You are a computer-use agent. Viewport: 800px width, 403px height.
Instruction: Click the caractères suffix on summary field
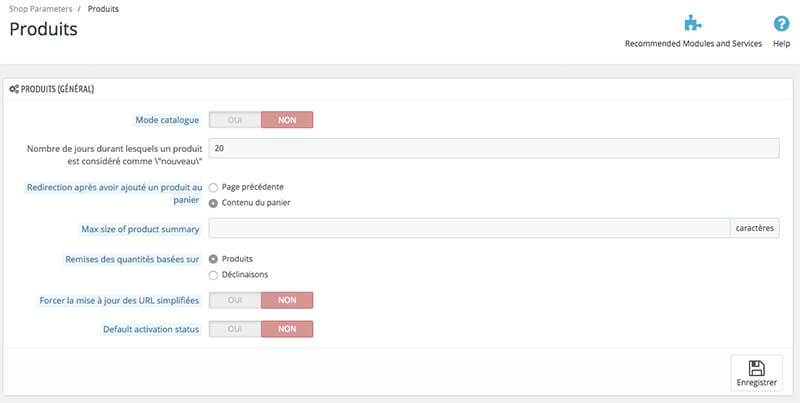point(754,229)
